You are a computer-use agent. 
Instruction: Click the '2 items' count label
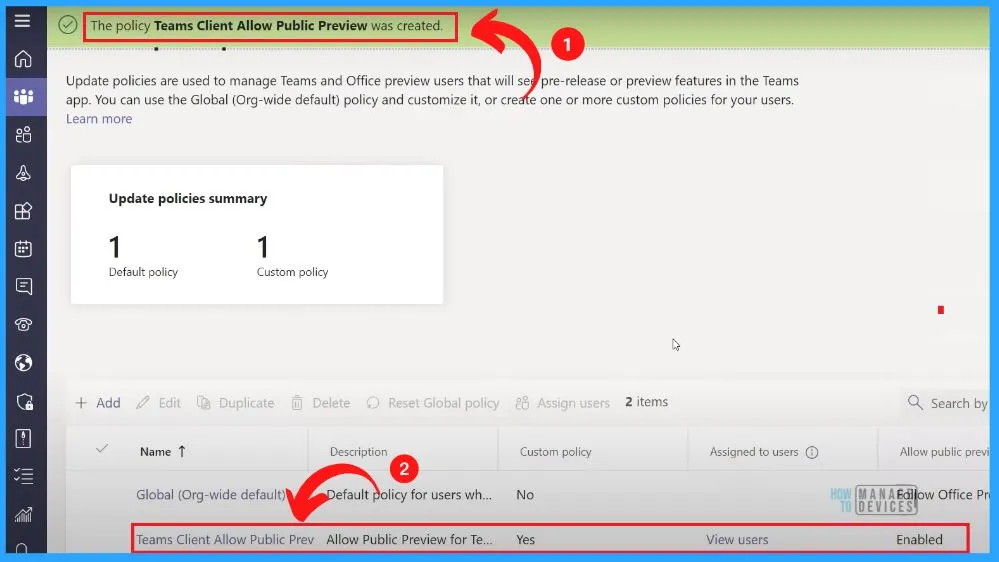point(646,401)
